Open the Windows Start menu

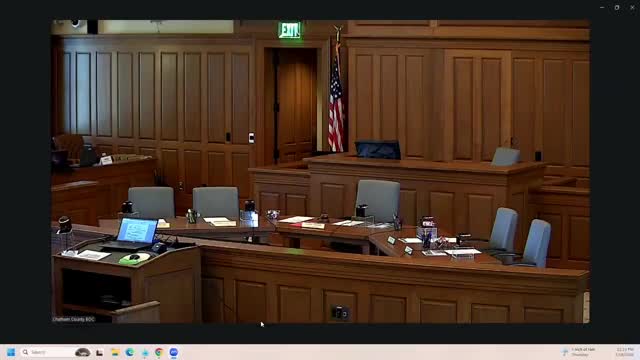[11, 352]
